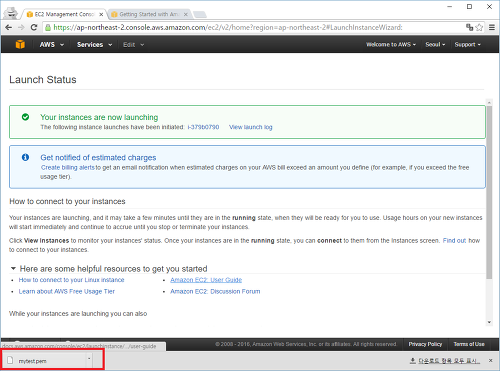Open the Edit dropdown in navbar
The image size is (500, 371).
point(133,45)
